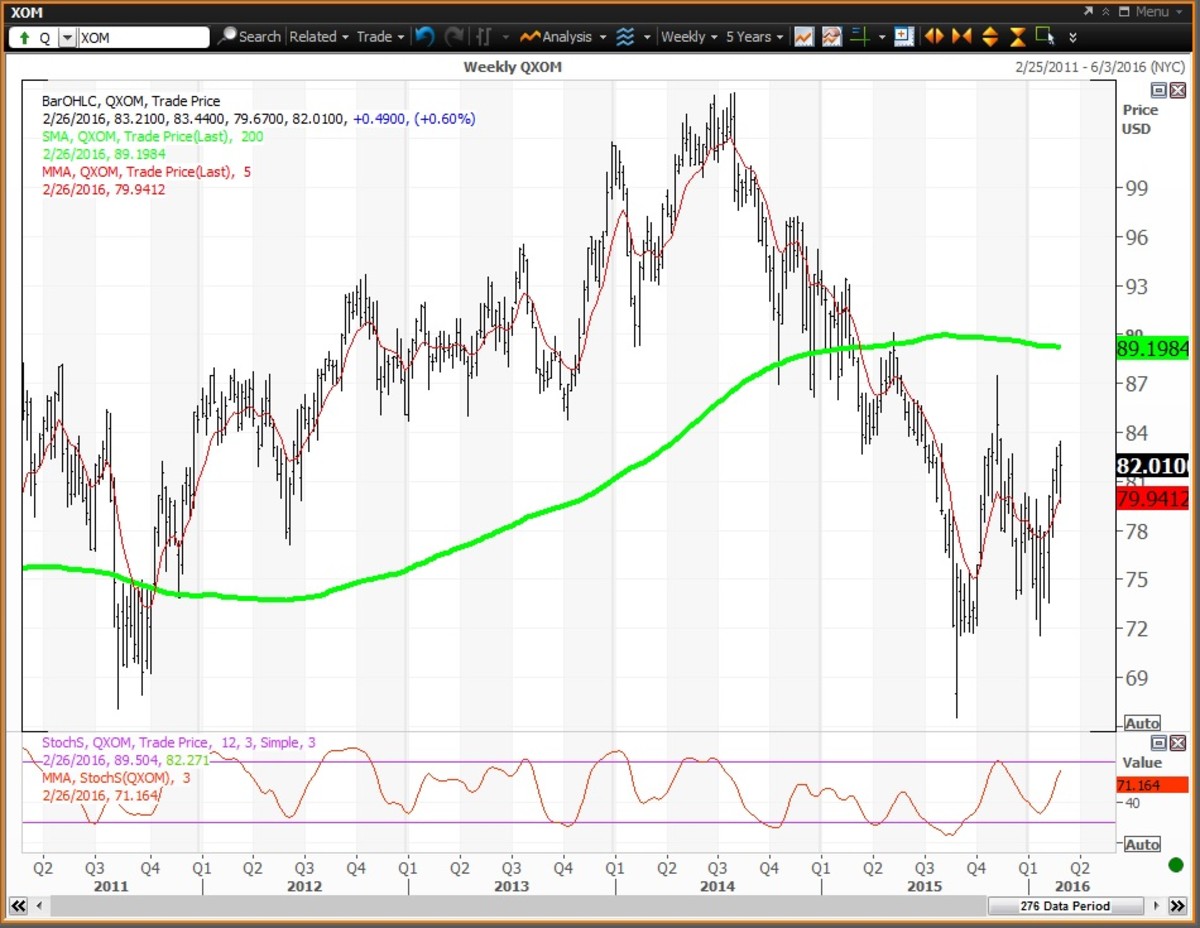Click the Undo arrow icon
Screen dimensions: 1200x928
click(x=424, y=36)
